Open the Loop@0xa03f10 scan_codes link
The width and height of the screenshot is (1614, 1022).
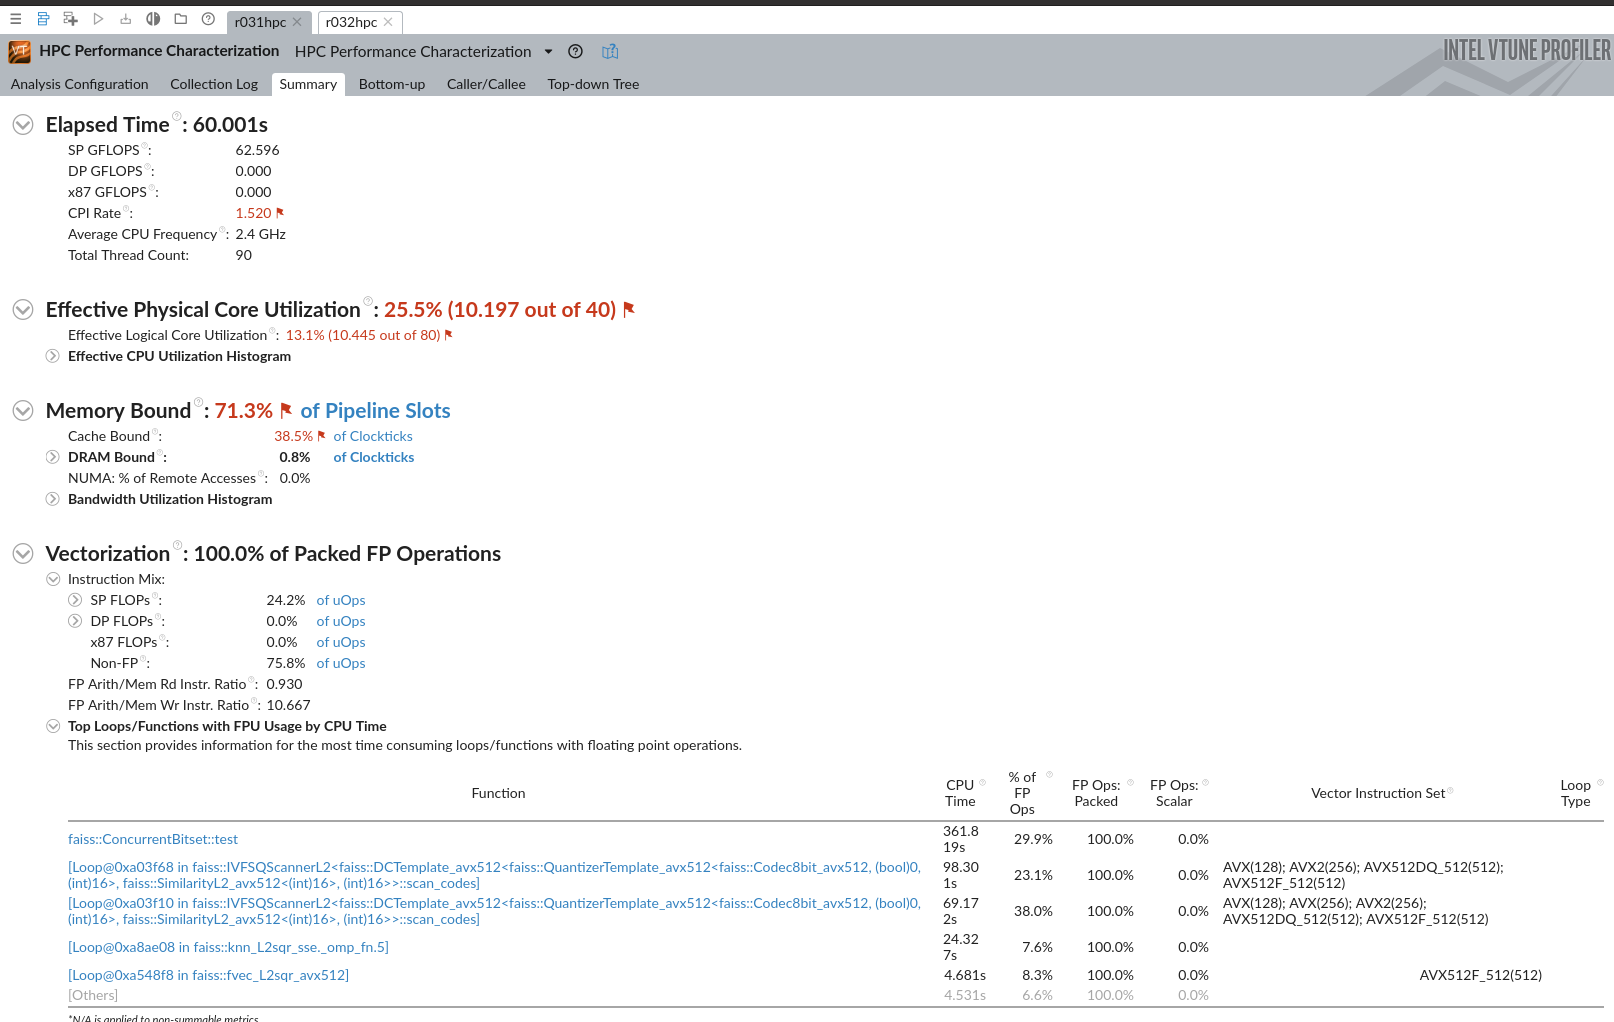(x=494, y=911)
